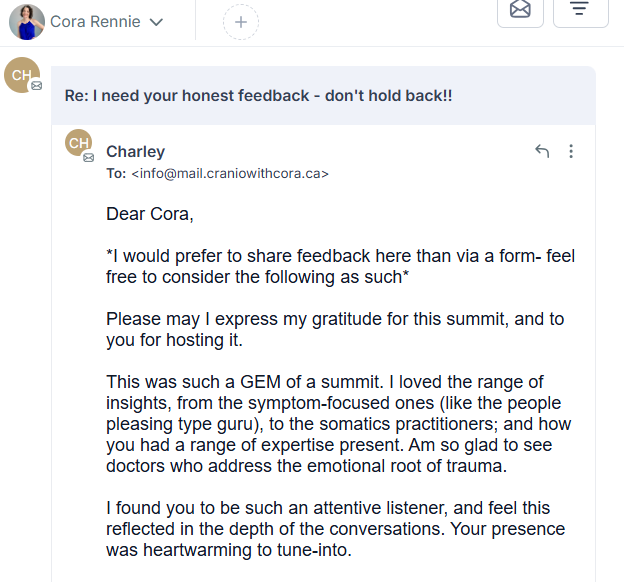This screenshot has width=624, height=582.
Task: Click the reply arrow icon on Charley's email
Action: pyautogui.click(x=542, y=152)
